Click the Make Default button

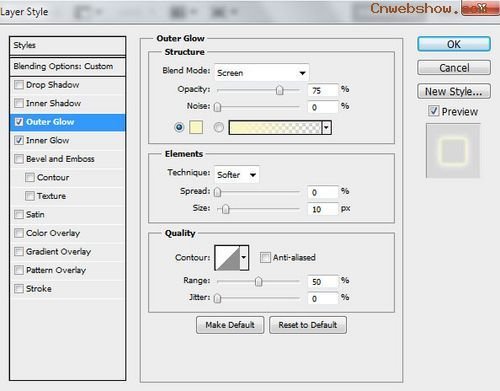click(230, 325)
